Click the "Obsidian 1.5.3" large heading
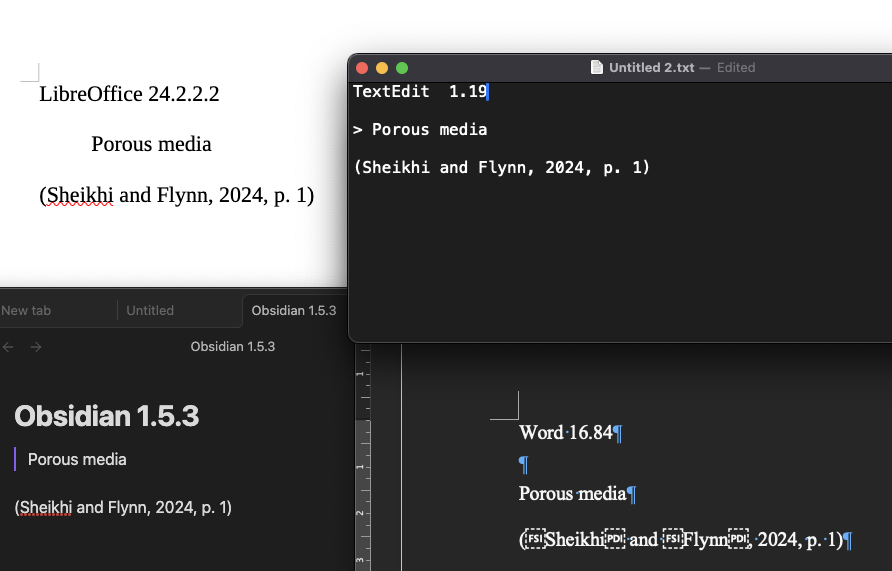Image resolution: width=892 pixels, height=571 pixels. pos(107,416)
